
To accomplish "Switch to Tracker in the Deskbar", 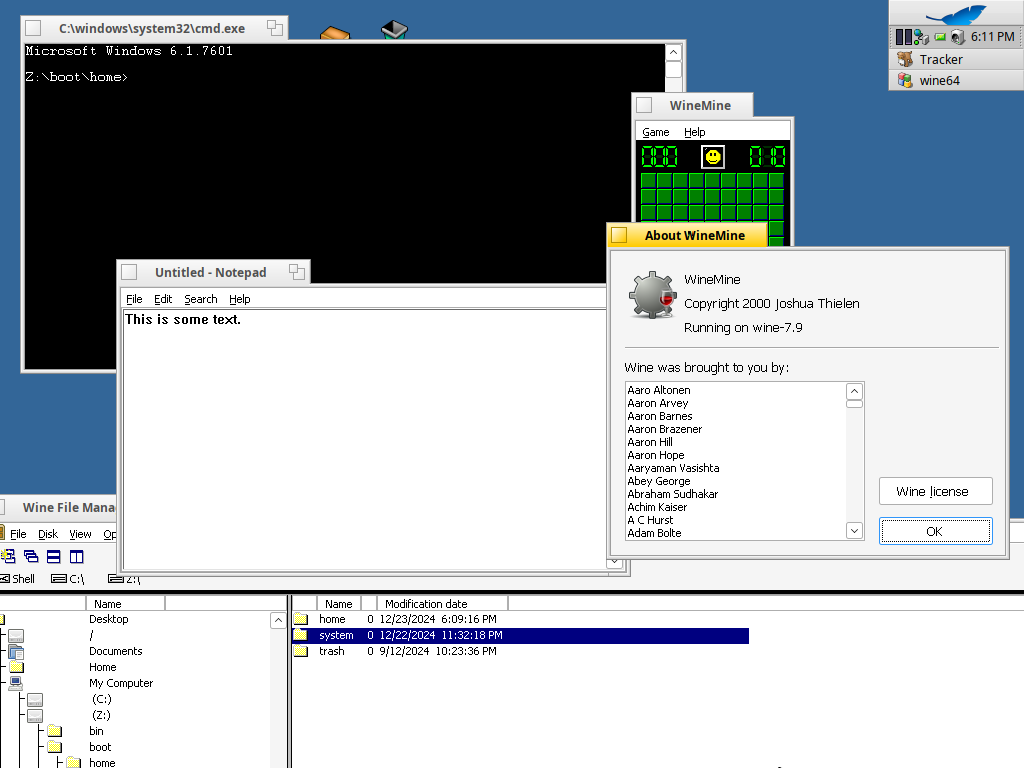I will pos(956,59).
